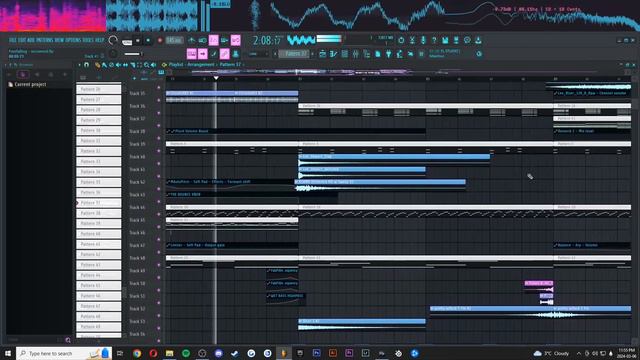This screenshot has height=360, width=640.
Task: Click the master pitch knob
Action: coord(113,54)
